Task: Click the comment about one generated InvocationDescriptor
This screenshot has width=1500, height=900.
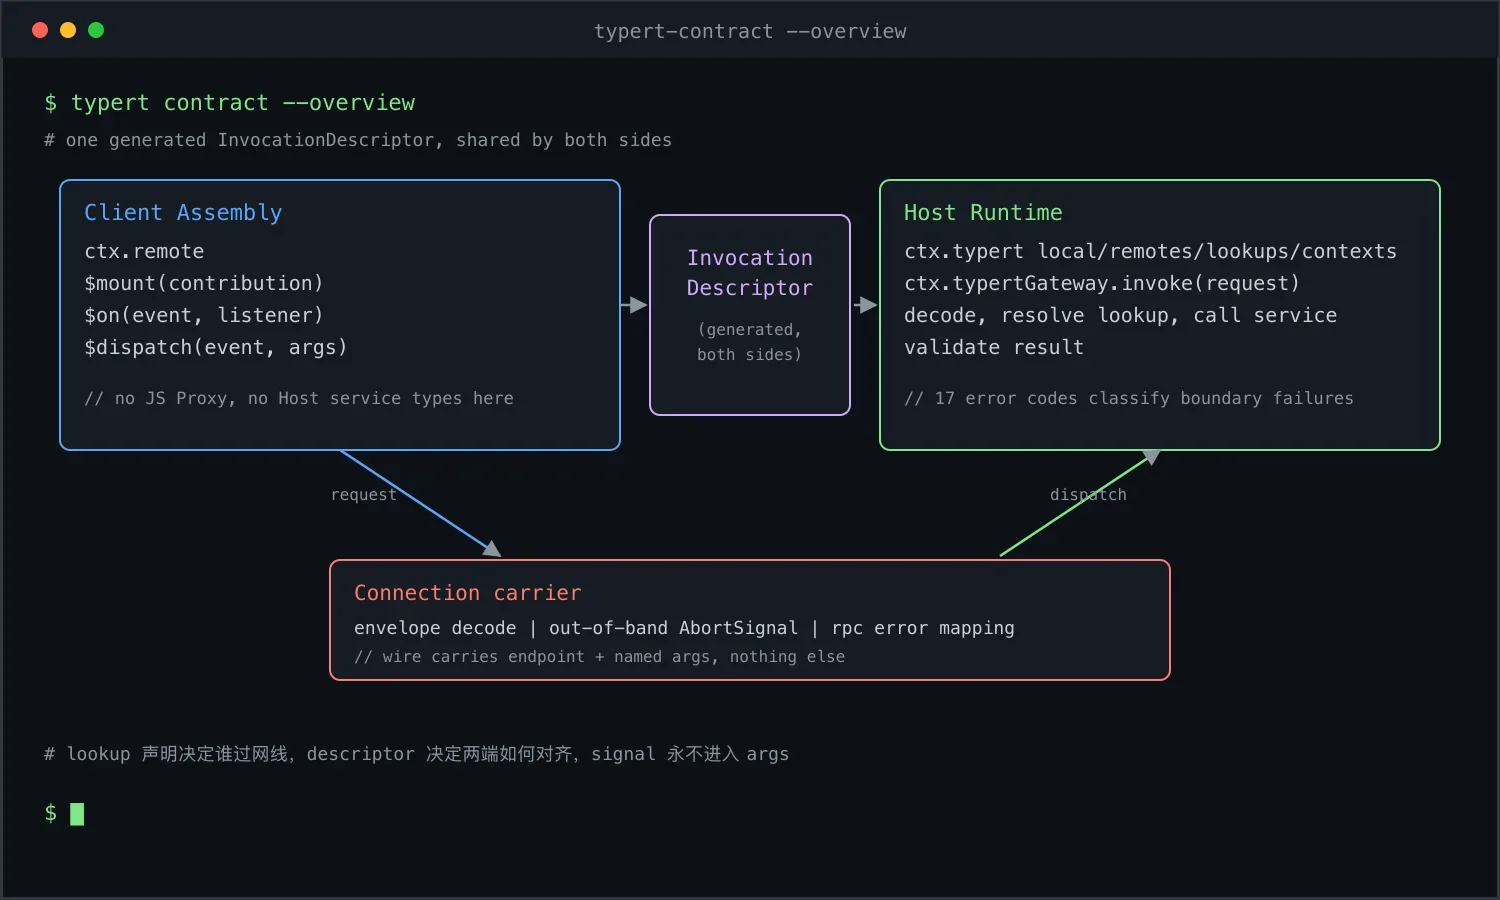Action: pos(358,140)
